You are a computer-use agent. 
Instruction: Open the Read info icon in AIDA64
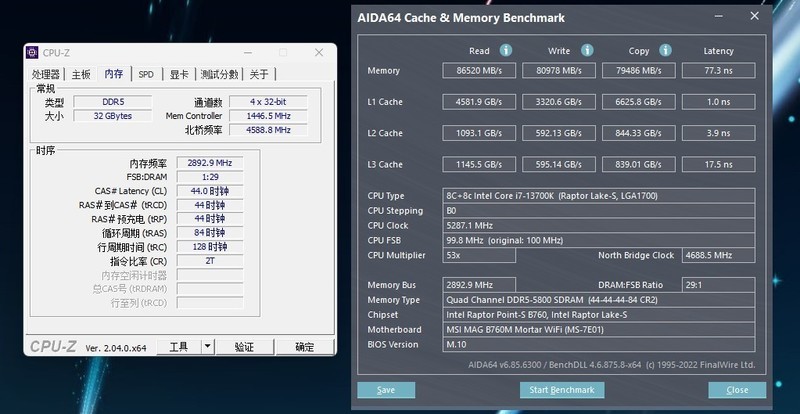[506, 50]
